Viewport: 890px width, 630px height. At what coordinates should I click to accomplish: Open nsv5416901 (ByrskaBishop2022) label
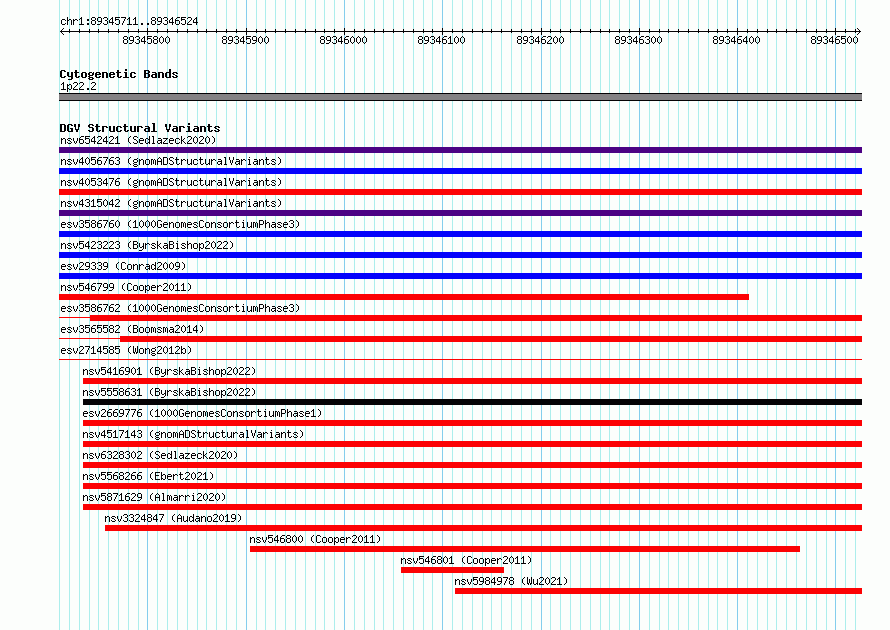pyautogui.click(x=169, y=371)
